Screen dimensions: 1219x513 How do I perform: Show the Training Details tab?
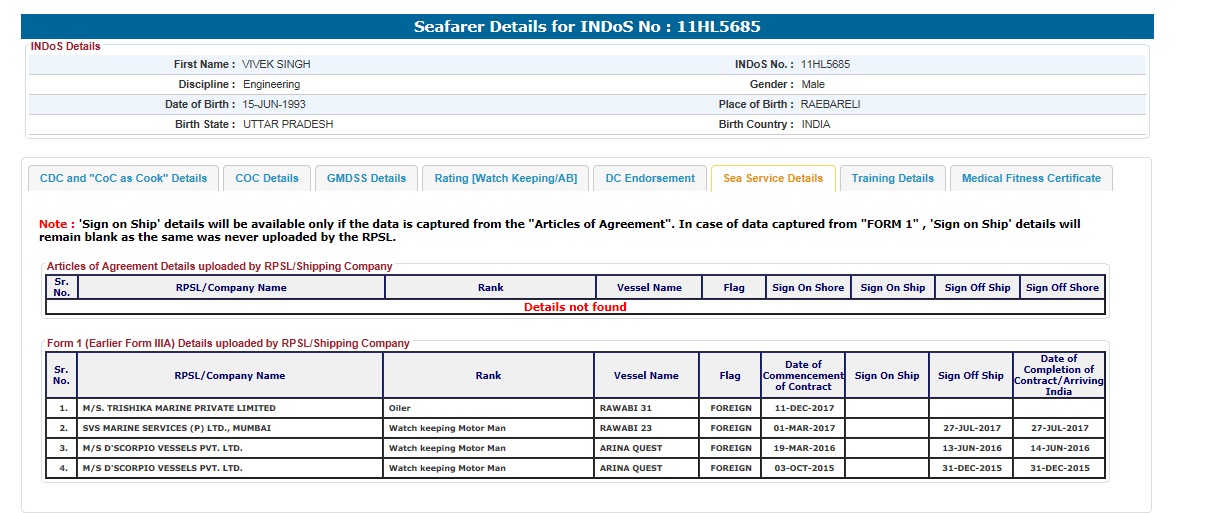892,178
